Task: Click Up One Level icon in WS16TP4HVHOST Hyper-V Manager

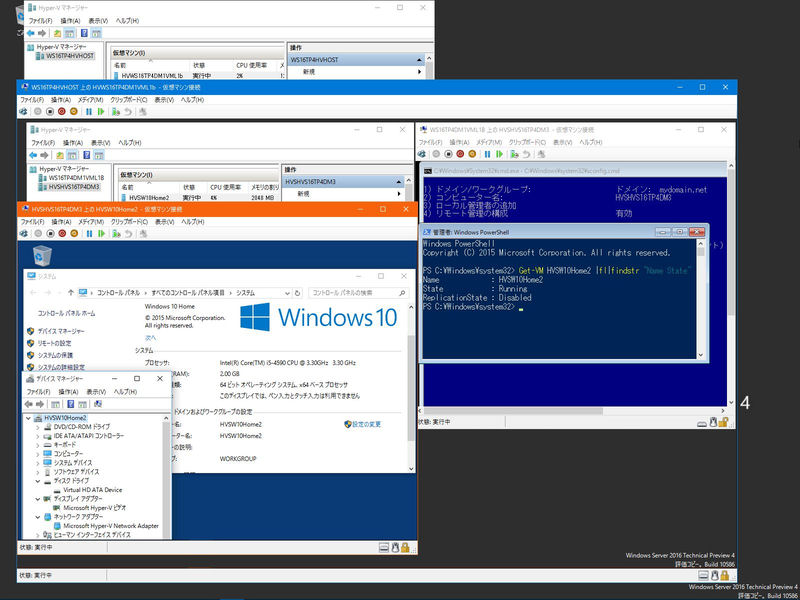Action: tap(57, 33)
